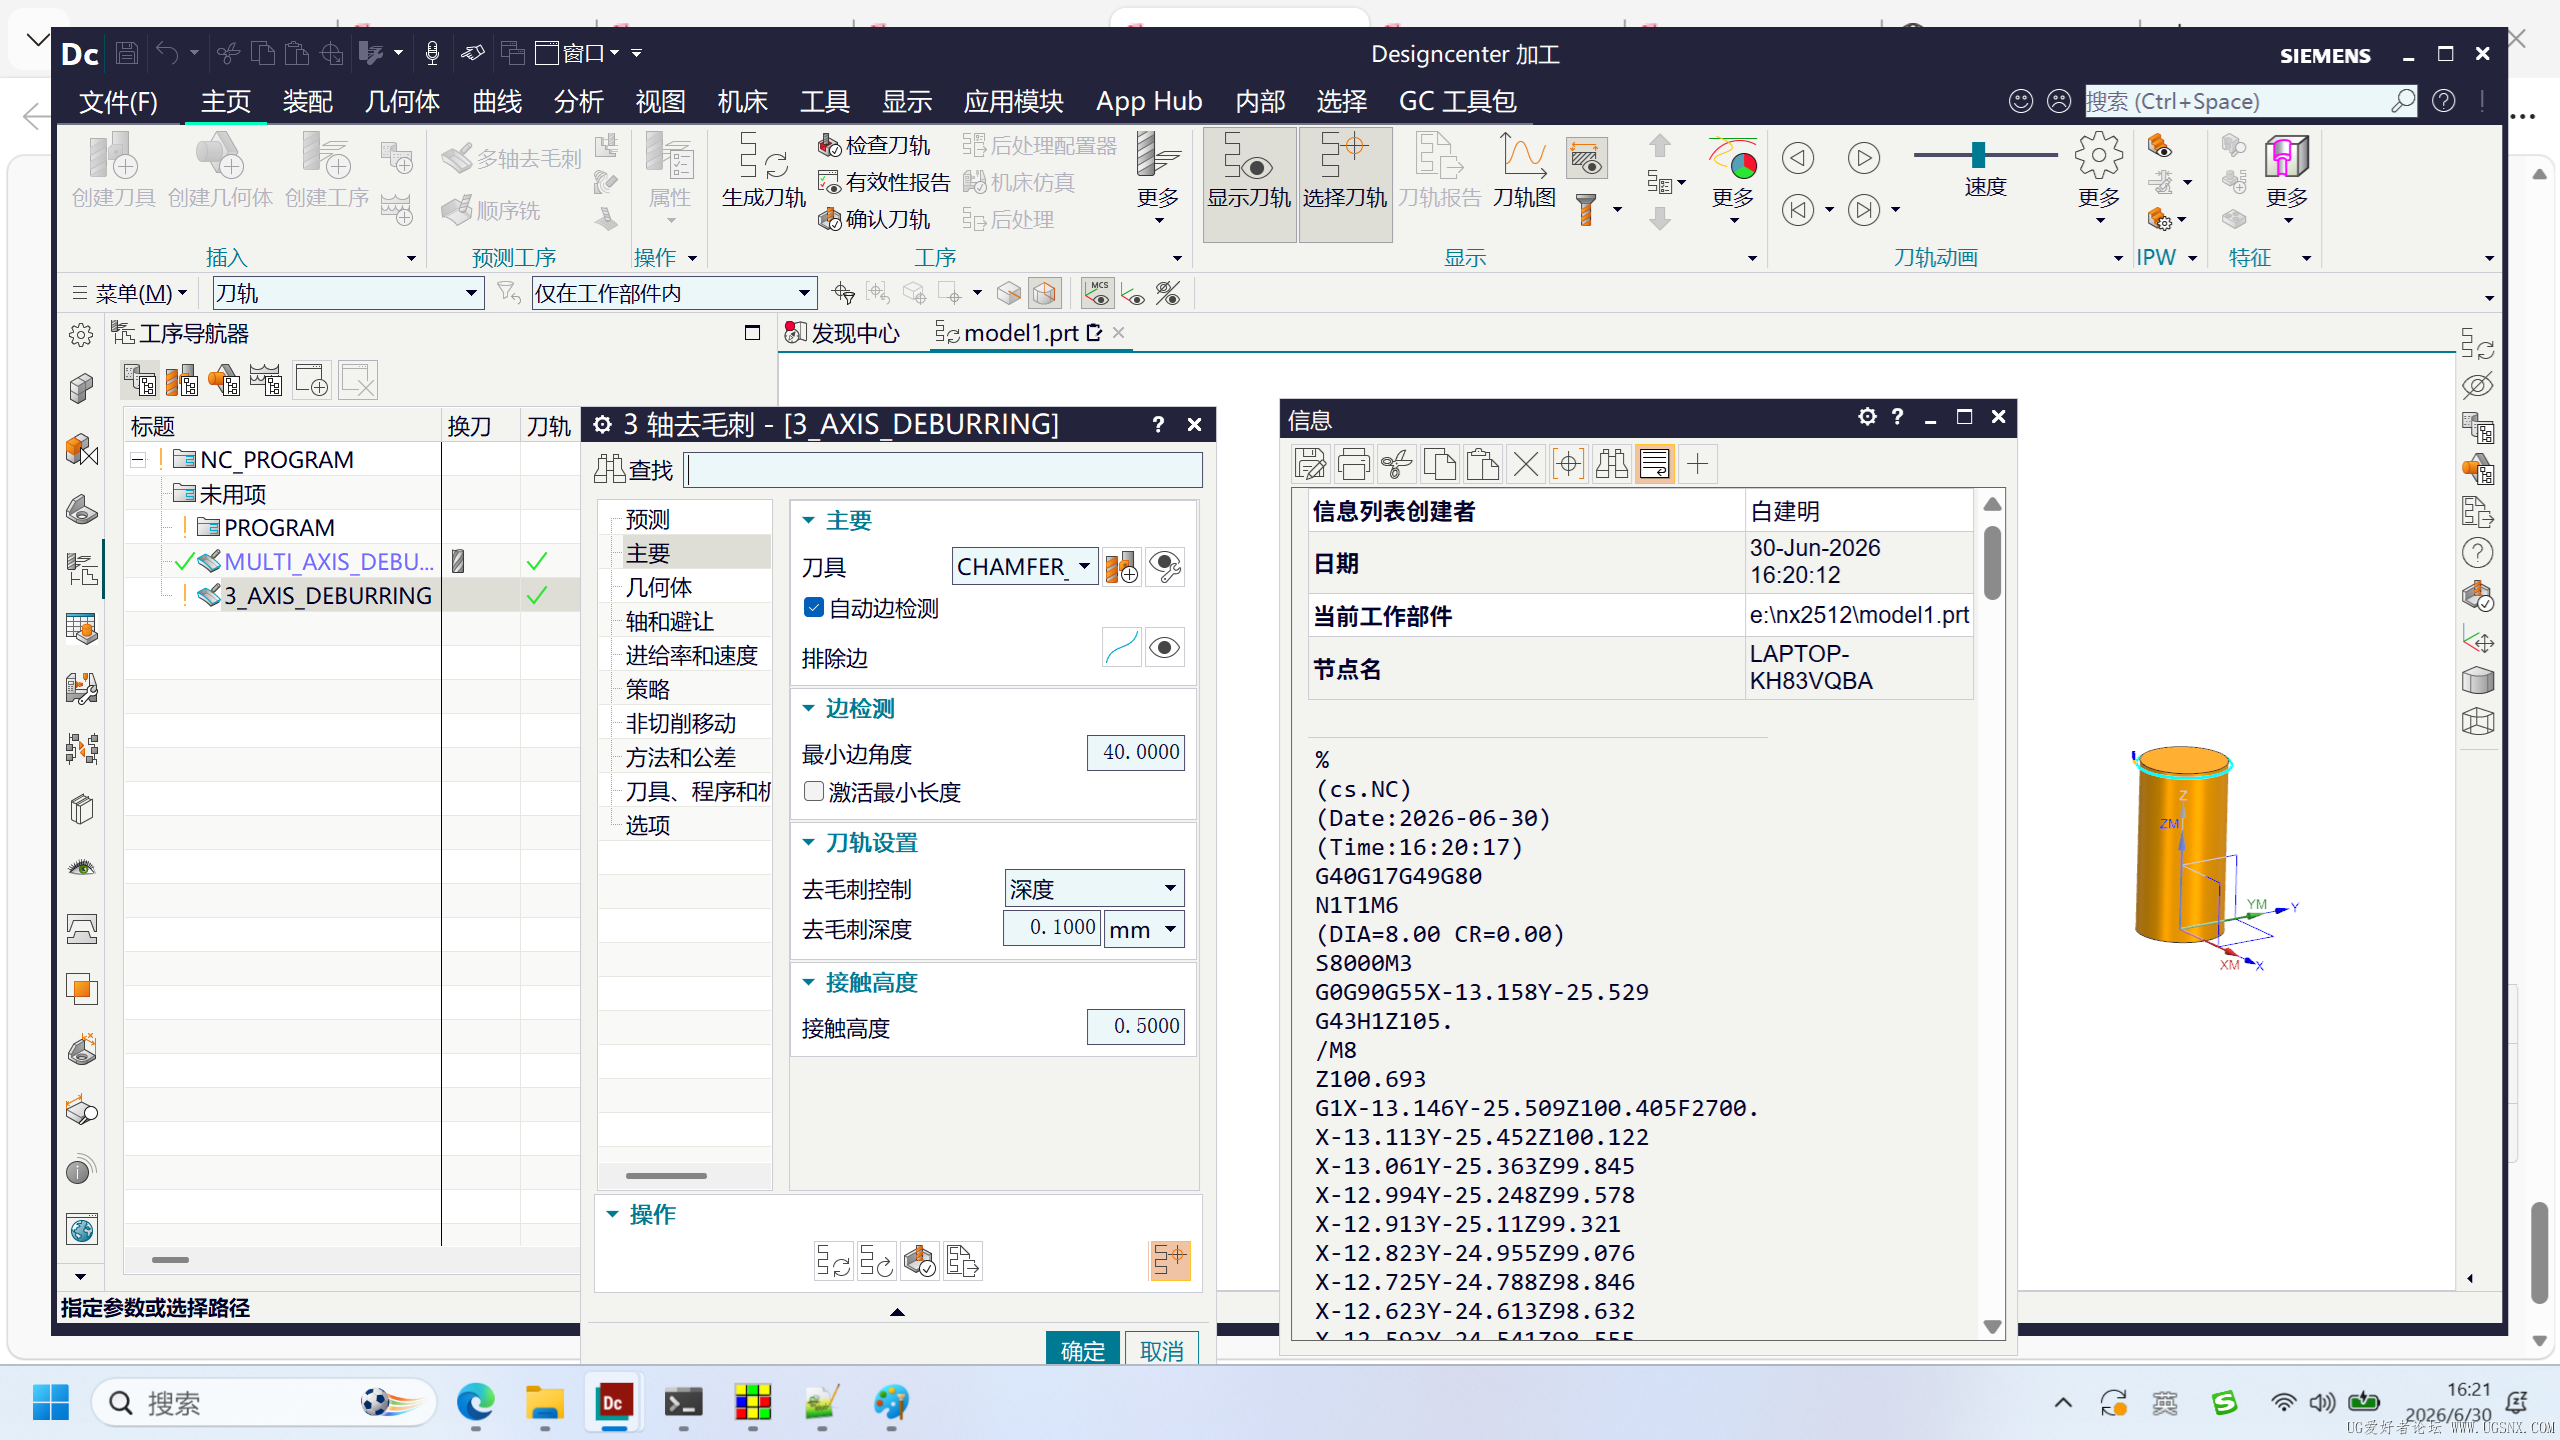2560x1440 pixels.
Task: Click the animation Speed (速度) slider handle
Action: 1978,154
